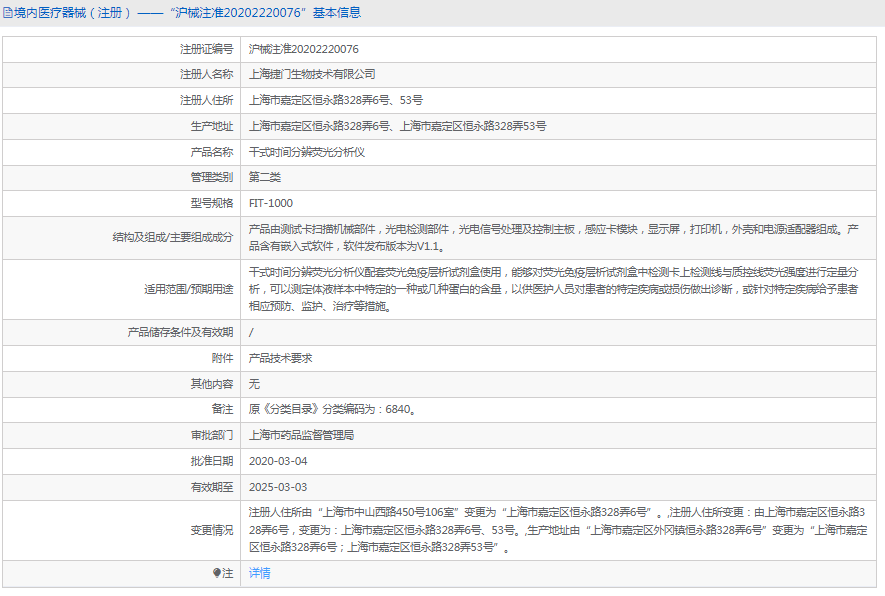885x596 pixels.
Task: Click the 适用范围/预期用途 label
Action: click(189, 290)
